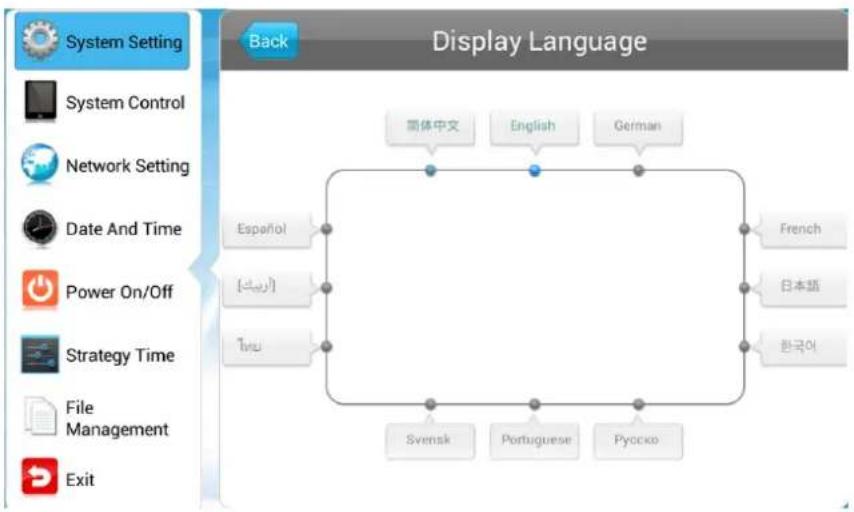Click the System Setting gear icon
This screenshot has width=854, height=512.
[x=40, y=40]
